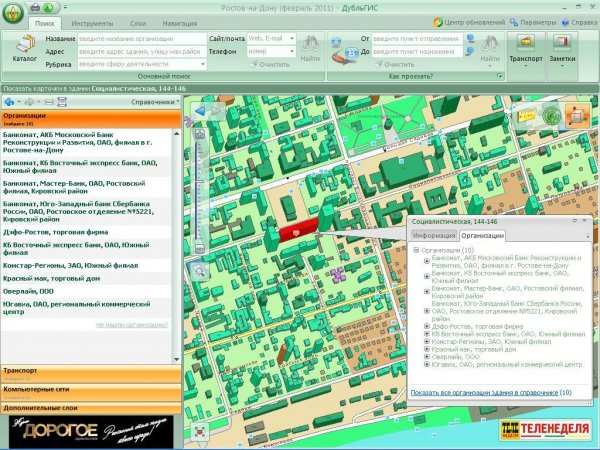
Task: Click the map zoom slider track
Action: click(x=199, y=191)
